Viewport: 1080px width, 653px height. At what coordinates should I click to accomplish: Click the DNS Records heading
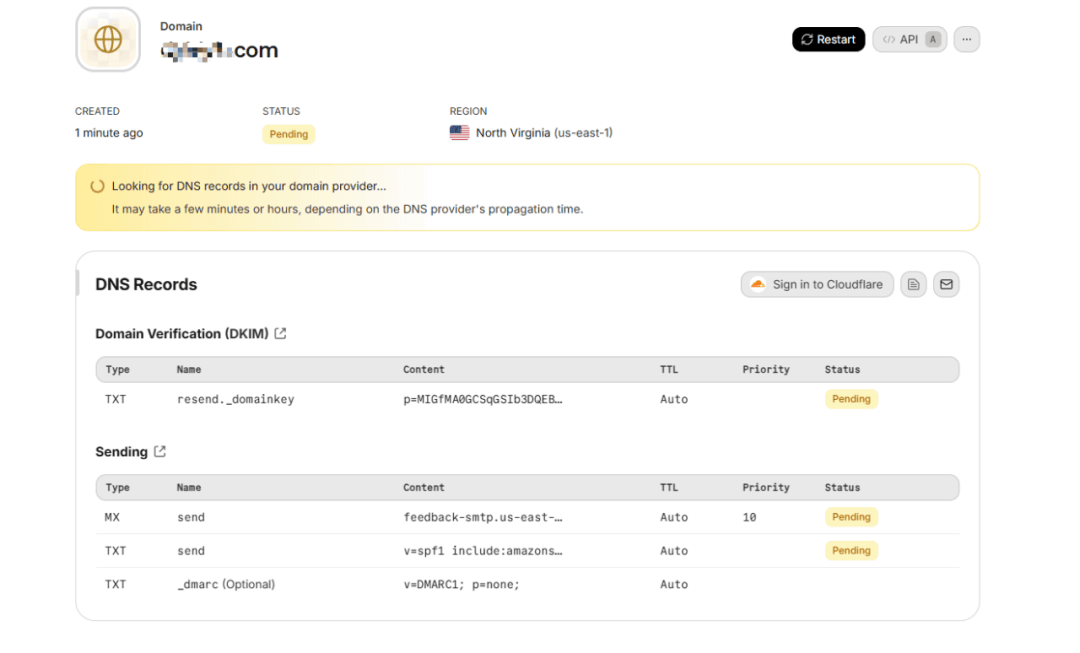(x=146, y=284)
